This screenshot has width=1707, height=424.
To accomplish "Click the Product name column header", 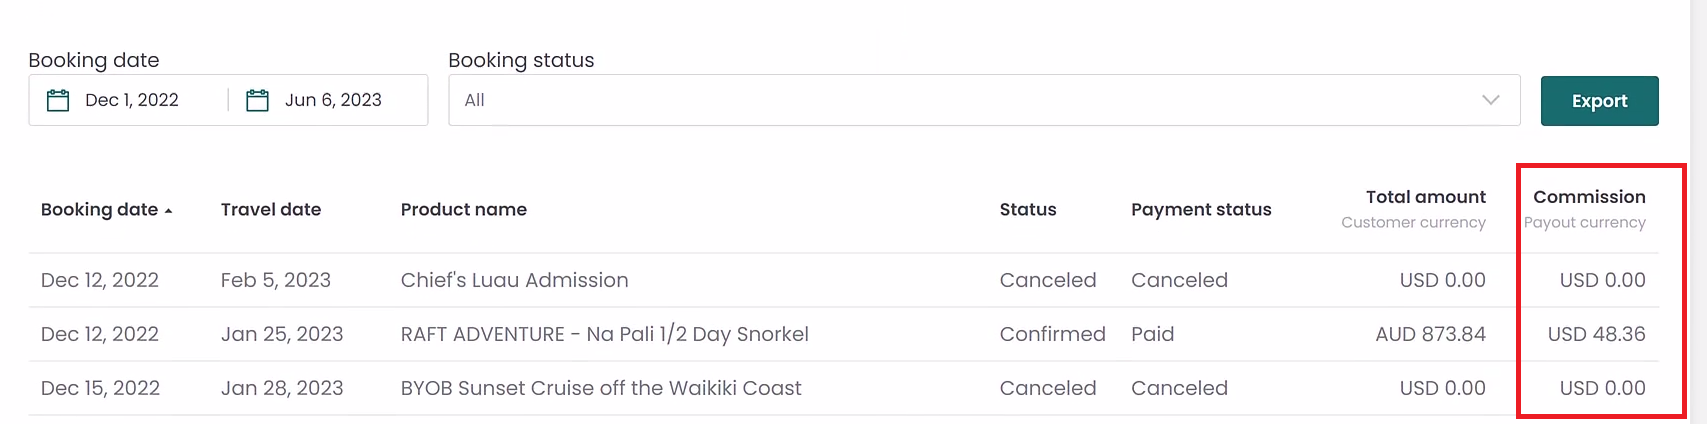I will tap(464, 210).
